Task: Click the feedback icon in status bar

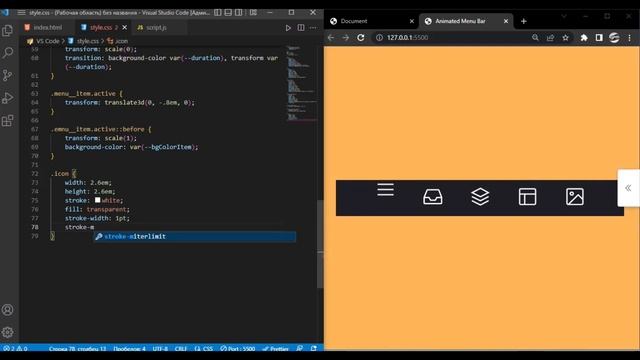Action: (300, 349)
